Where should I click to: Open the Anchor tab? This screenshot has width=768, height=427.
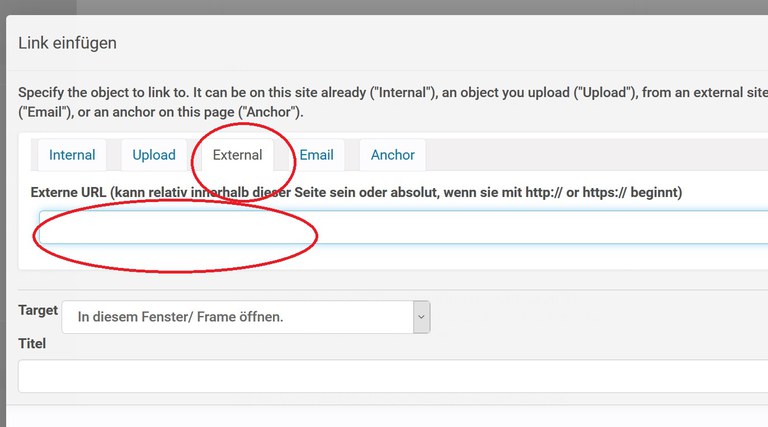tap(393, 155)
